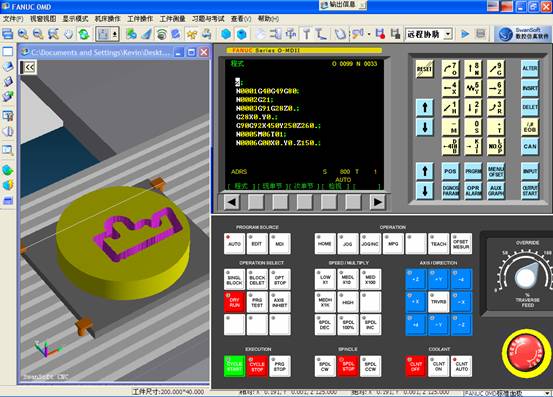Click the RESET key on the keypad
553x397 pixels.
(424, 69)
